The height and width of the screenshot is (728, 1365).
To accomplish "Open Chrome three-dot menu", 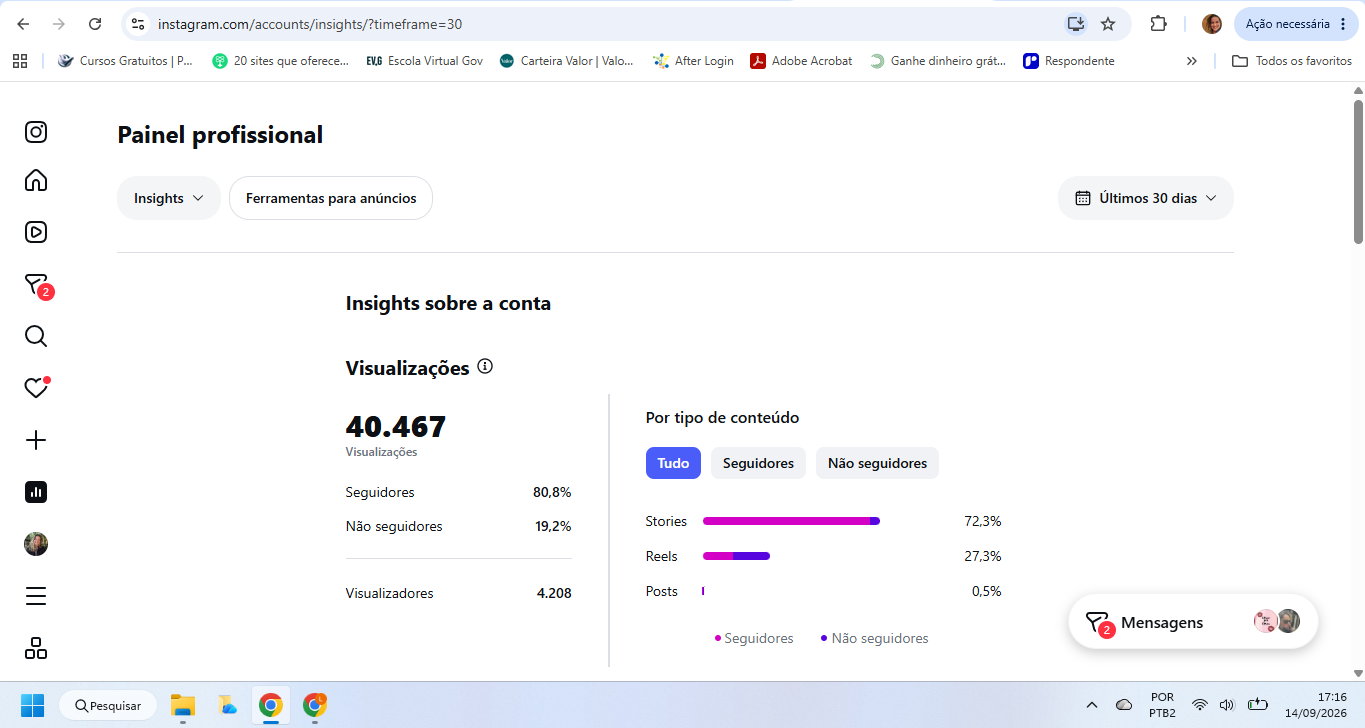I will [1342, 24].
